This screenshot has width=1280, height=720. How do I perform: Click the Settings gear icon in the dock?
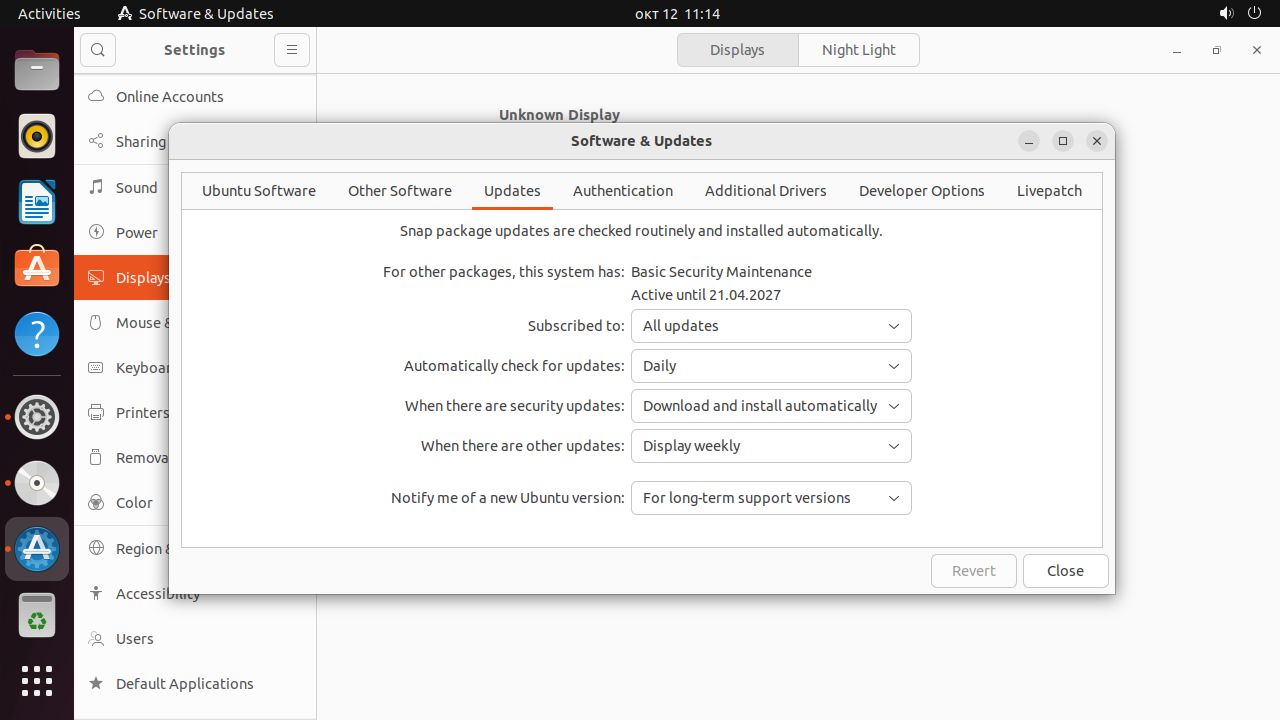pos(37,417)
